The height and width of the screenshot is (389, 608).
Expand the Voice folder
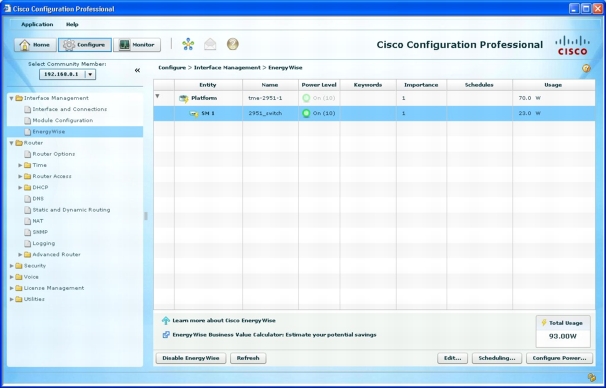(11, 277)
